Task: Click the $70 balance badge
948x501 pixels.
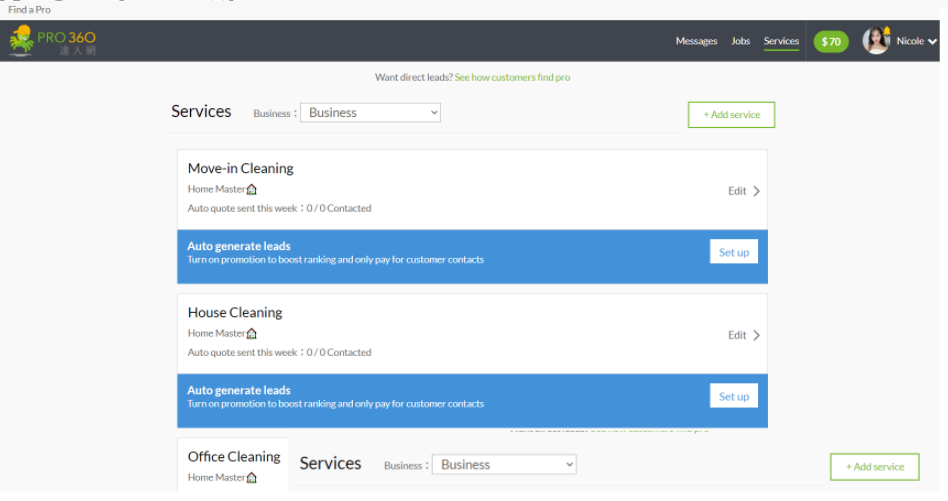Action: point(830,41)
